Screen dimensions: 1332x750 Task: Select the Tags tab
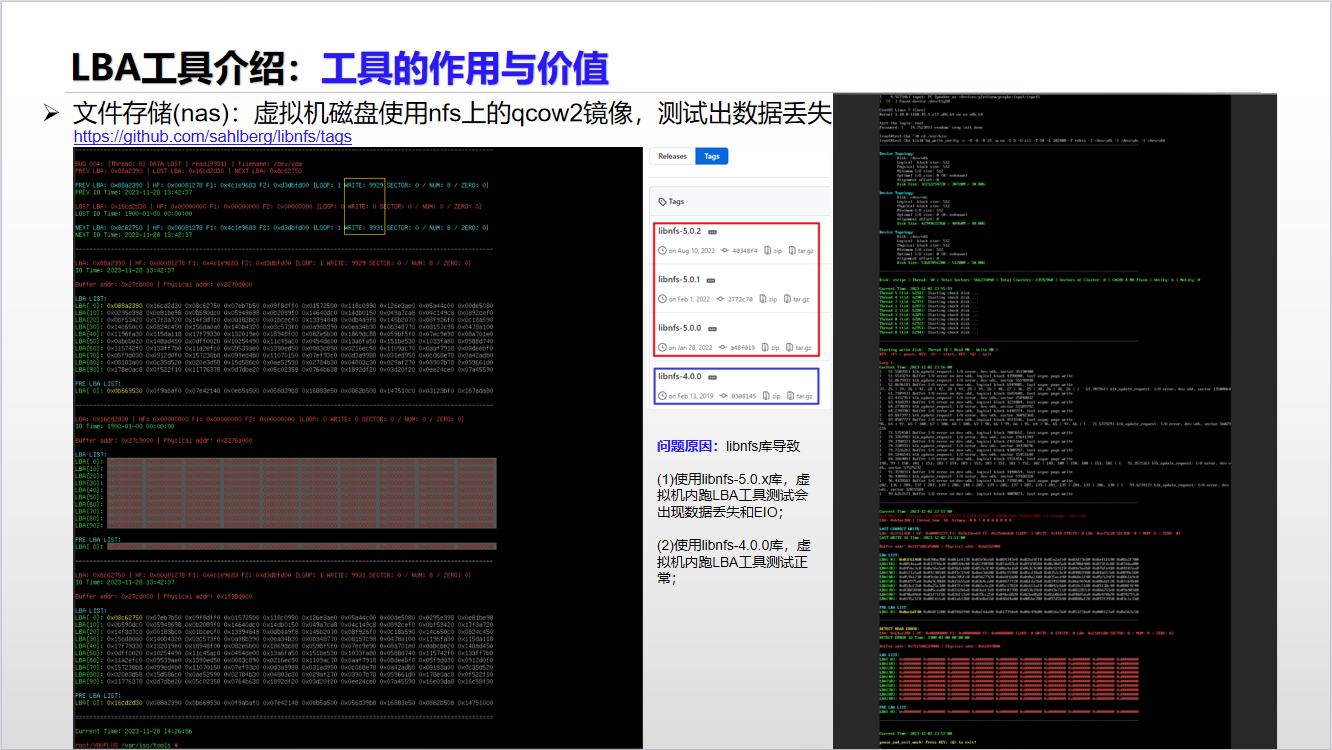coord(712,156)
